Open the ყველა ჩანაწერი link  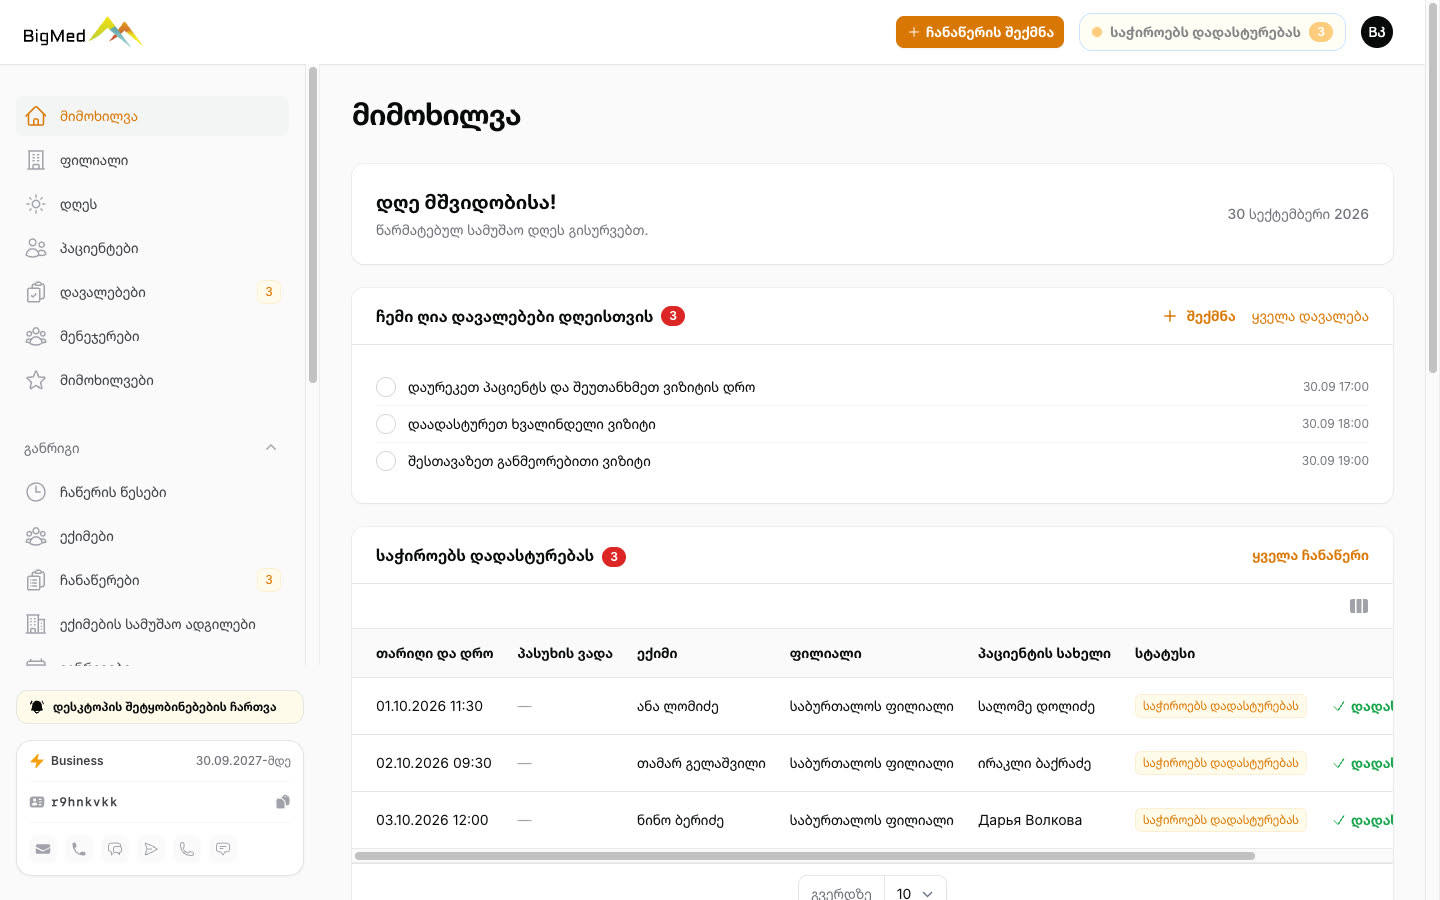click(1310, 556)
